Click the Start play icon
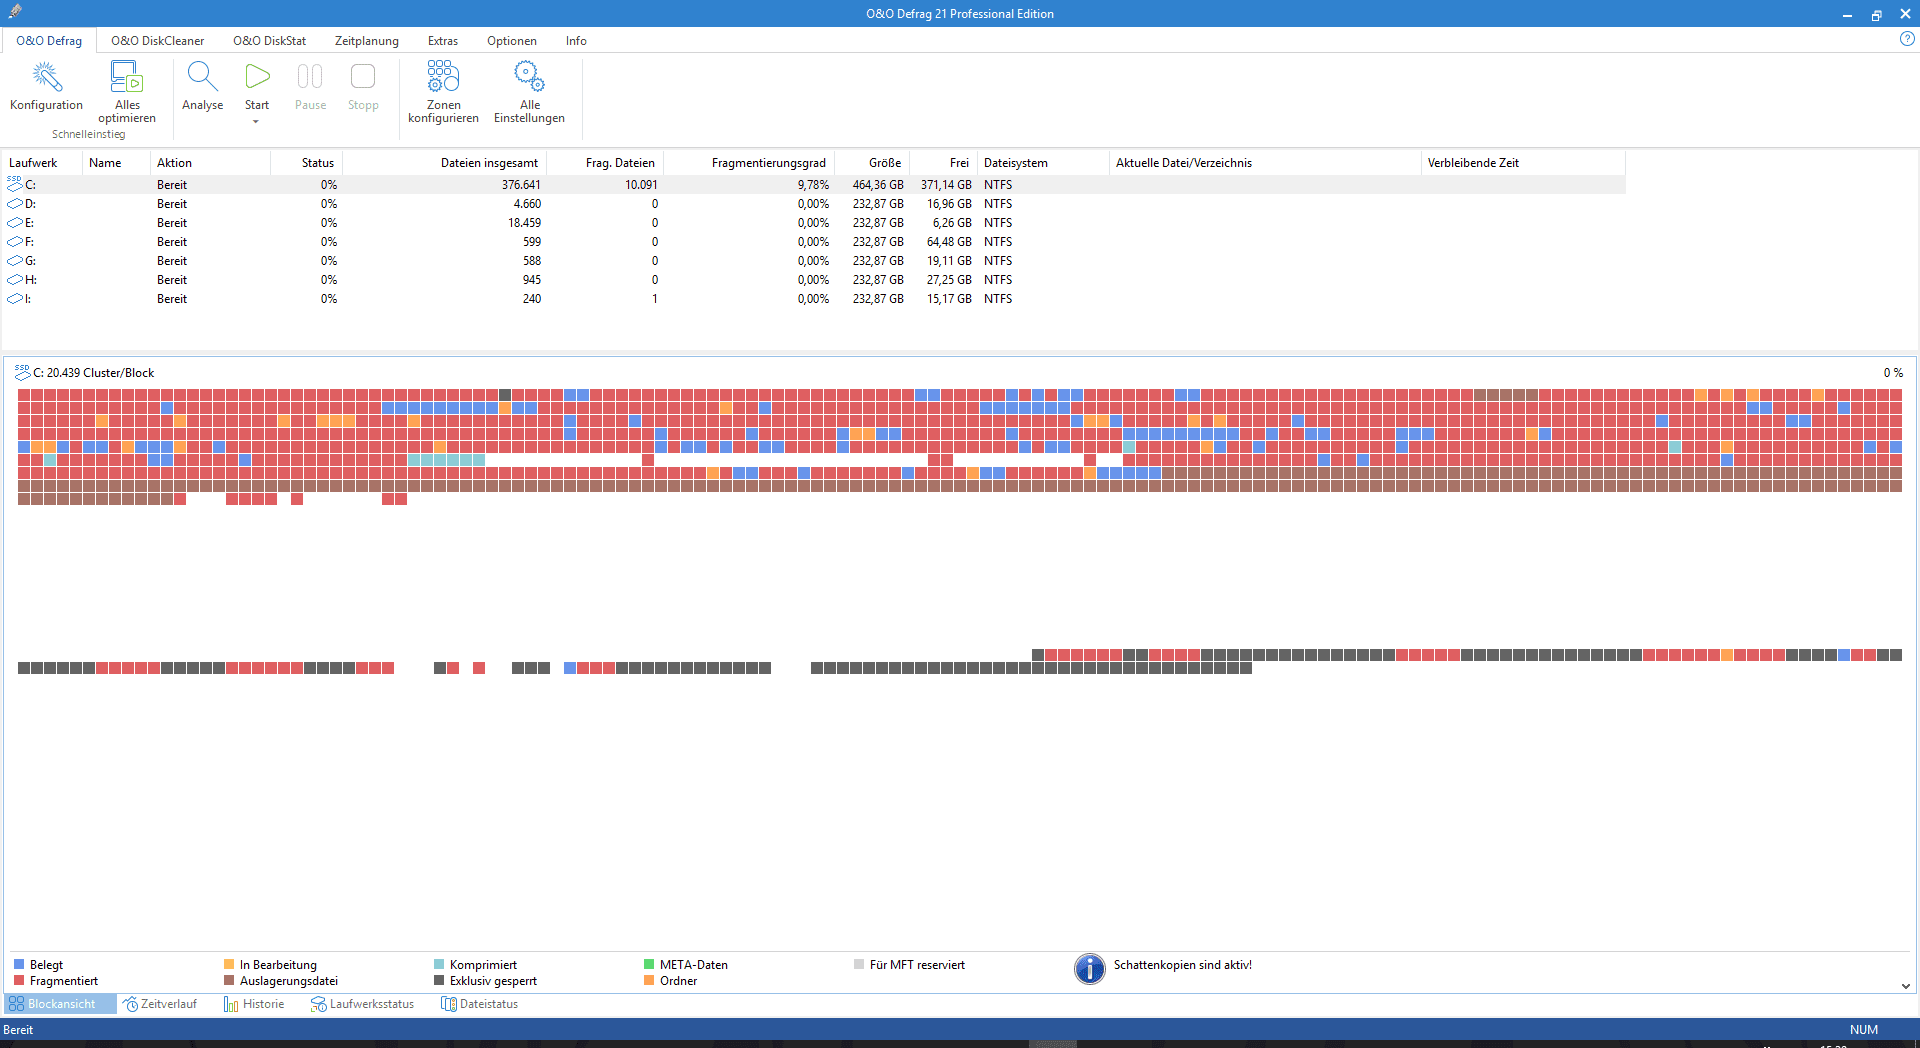 click(257, 77)
